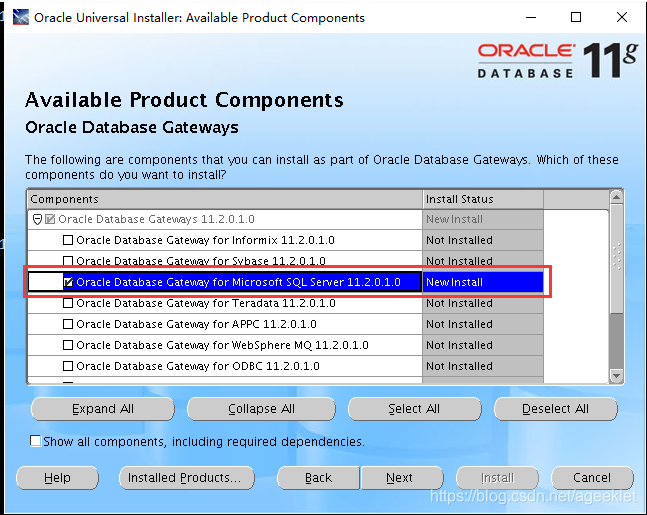
Task: Select the 'Oracle Database Gateway for Teradata 11.2.0.1.0' row text
Action: pyautogui.click(x=205, y=303)
